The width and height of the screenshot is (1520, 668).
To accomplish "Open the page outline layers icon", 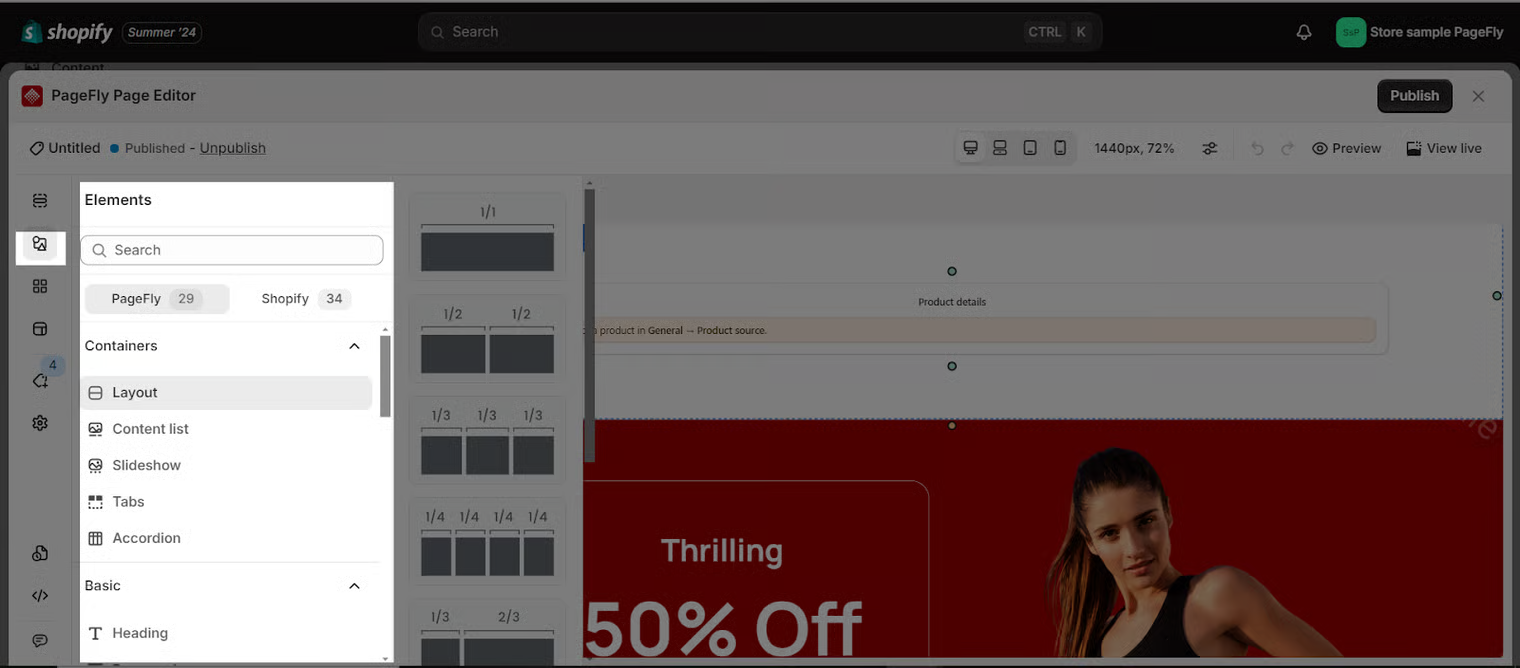I will click(x=40, y=201).
